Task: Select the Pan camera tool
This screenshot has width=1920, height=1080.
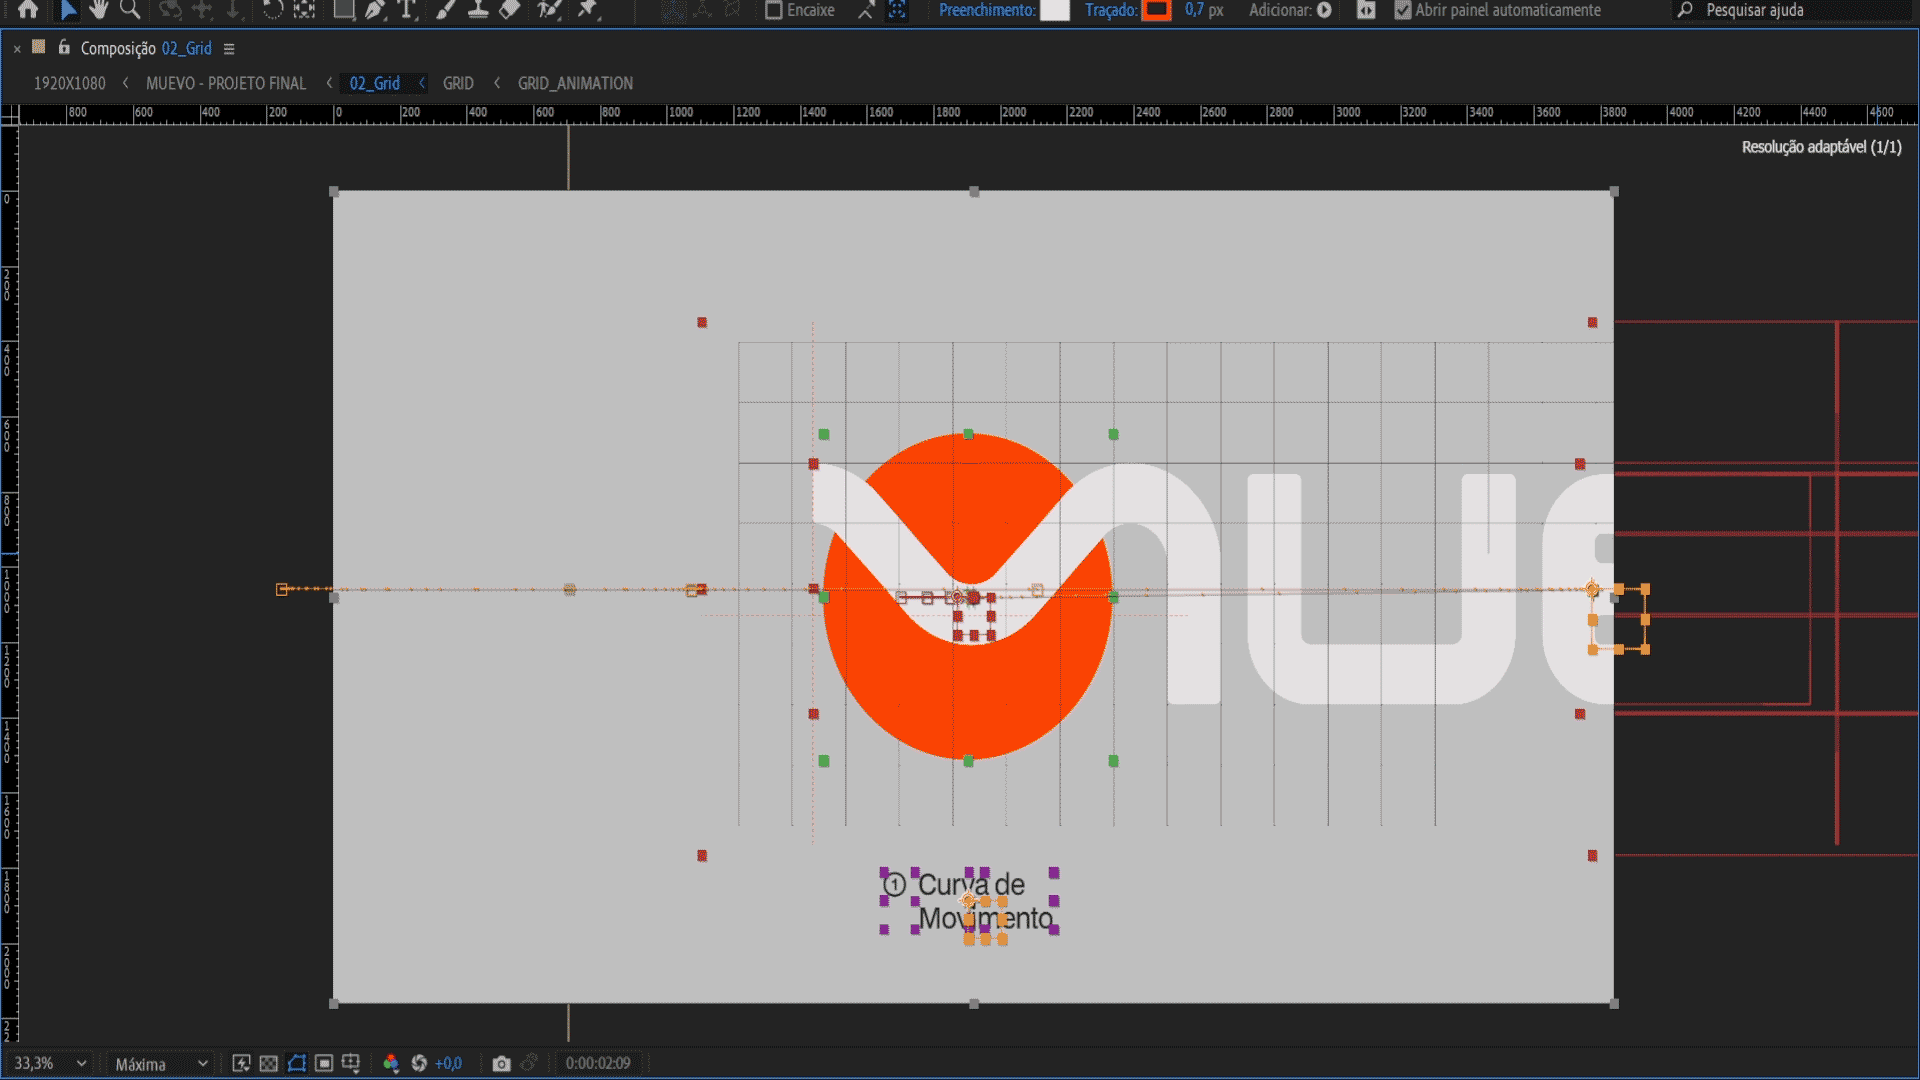Action: point(202,10)
